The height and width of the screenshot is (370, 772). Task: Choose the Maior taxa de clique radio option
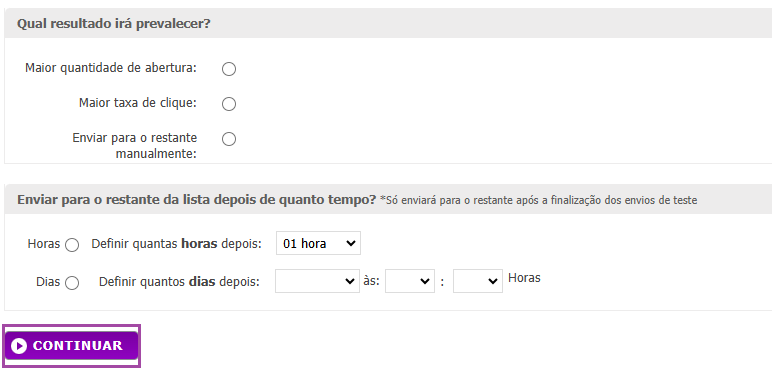coord(229,104)
